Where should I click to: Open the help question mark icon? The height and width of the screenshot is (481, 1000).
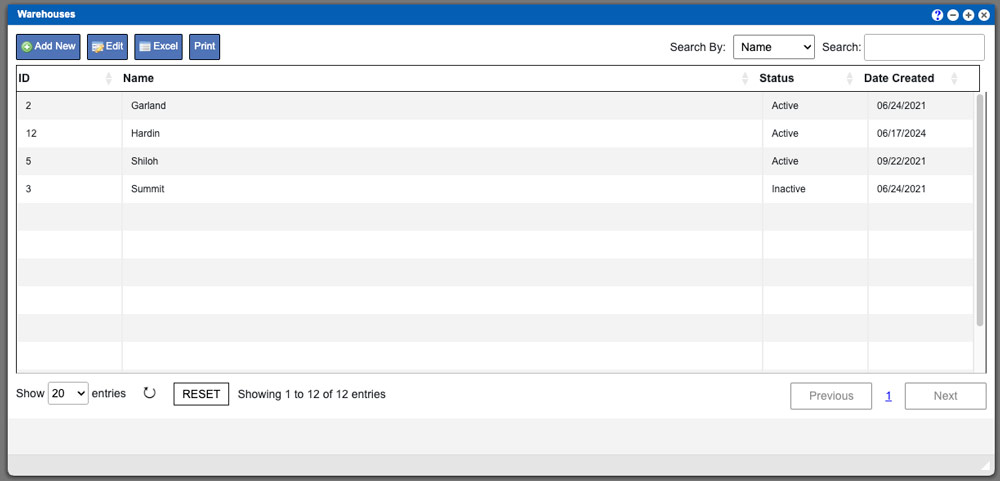tap(937, 15)
